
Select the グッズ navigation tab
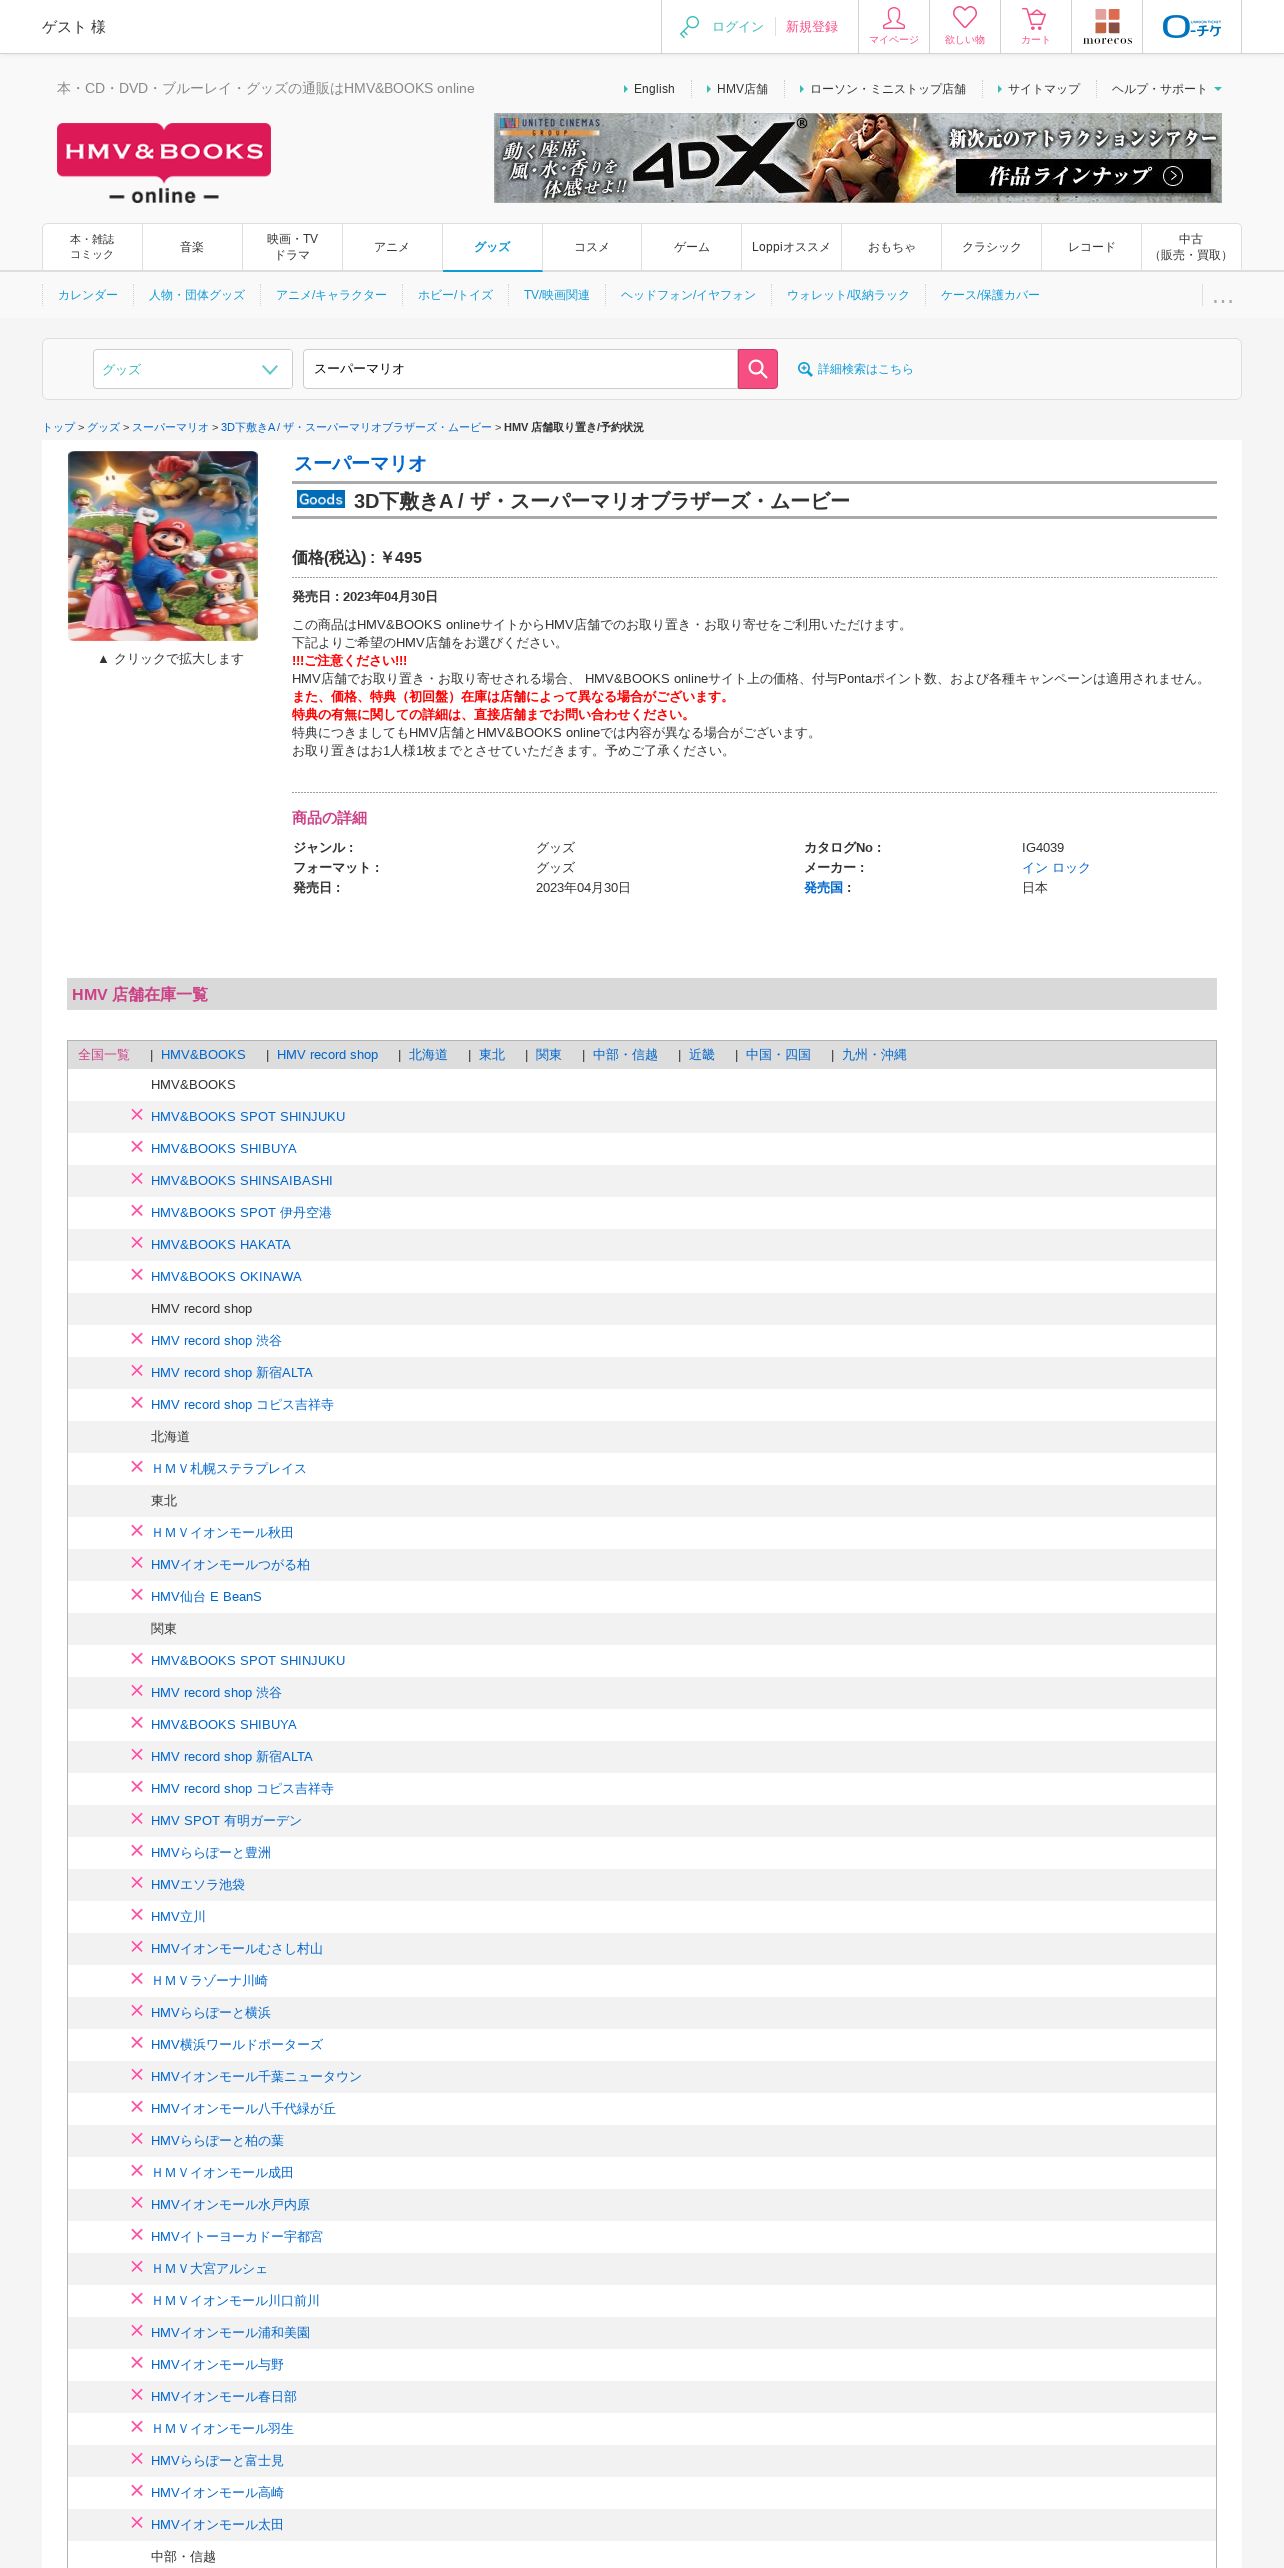tap(492, 247)
